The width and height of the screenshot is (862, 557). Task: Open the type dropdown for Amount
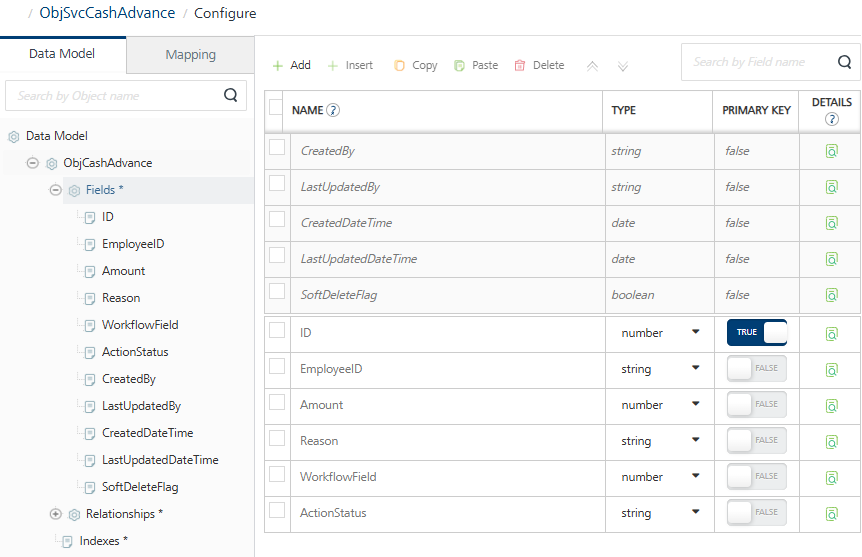tap(695, 405)
